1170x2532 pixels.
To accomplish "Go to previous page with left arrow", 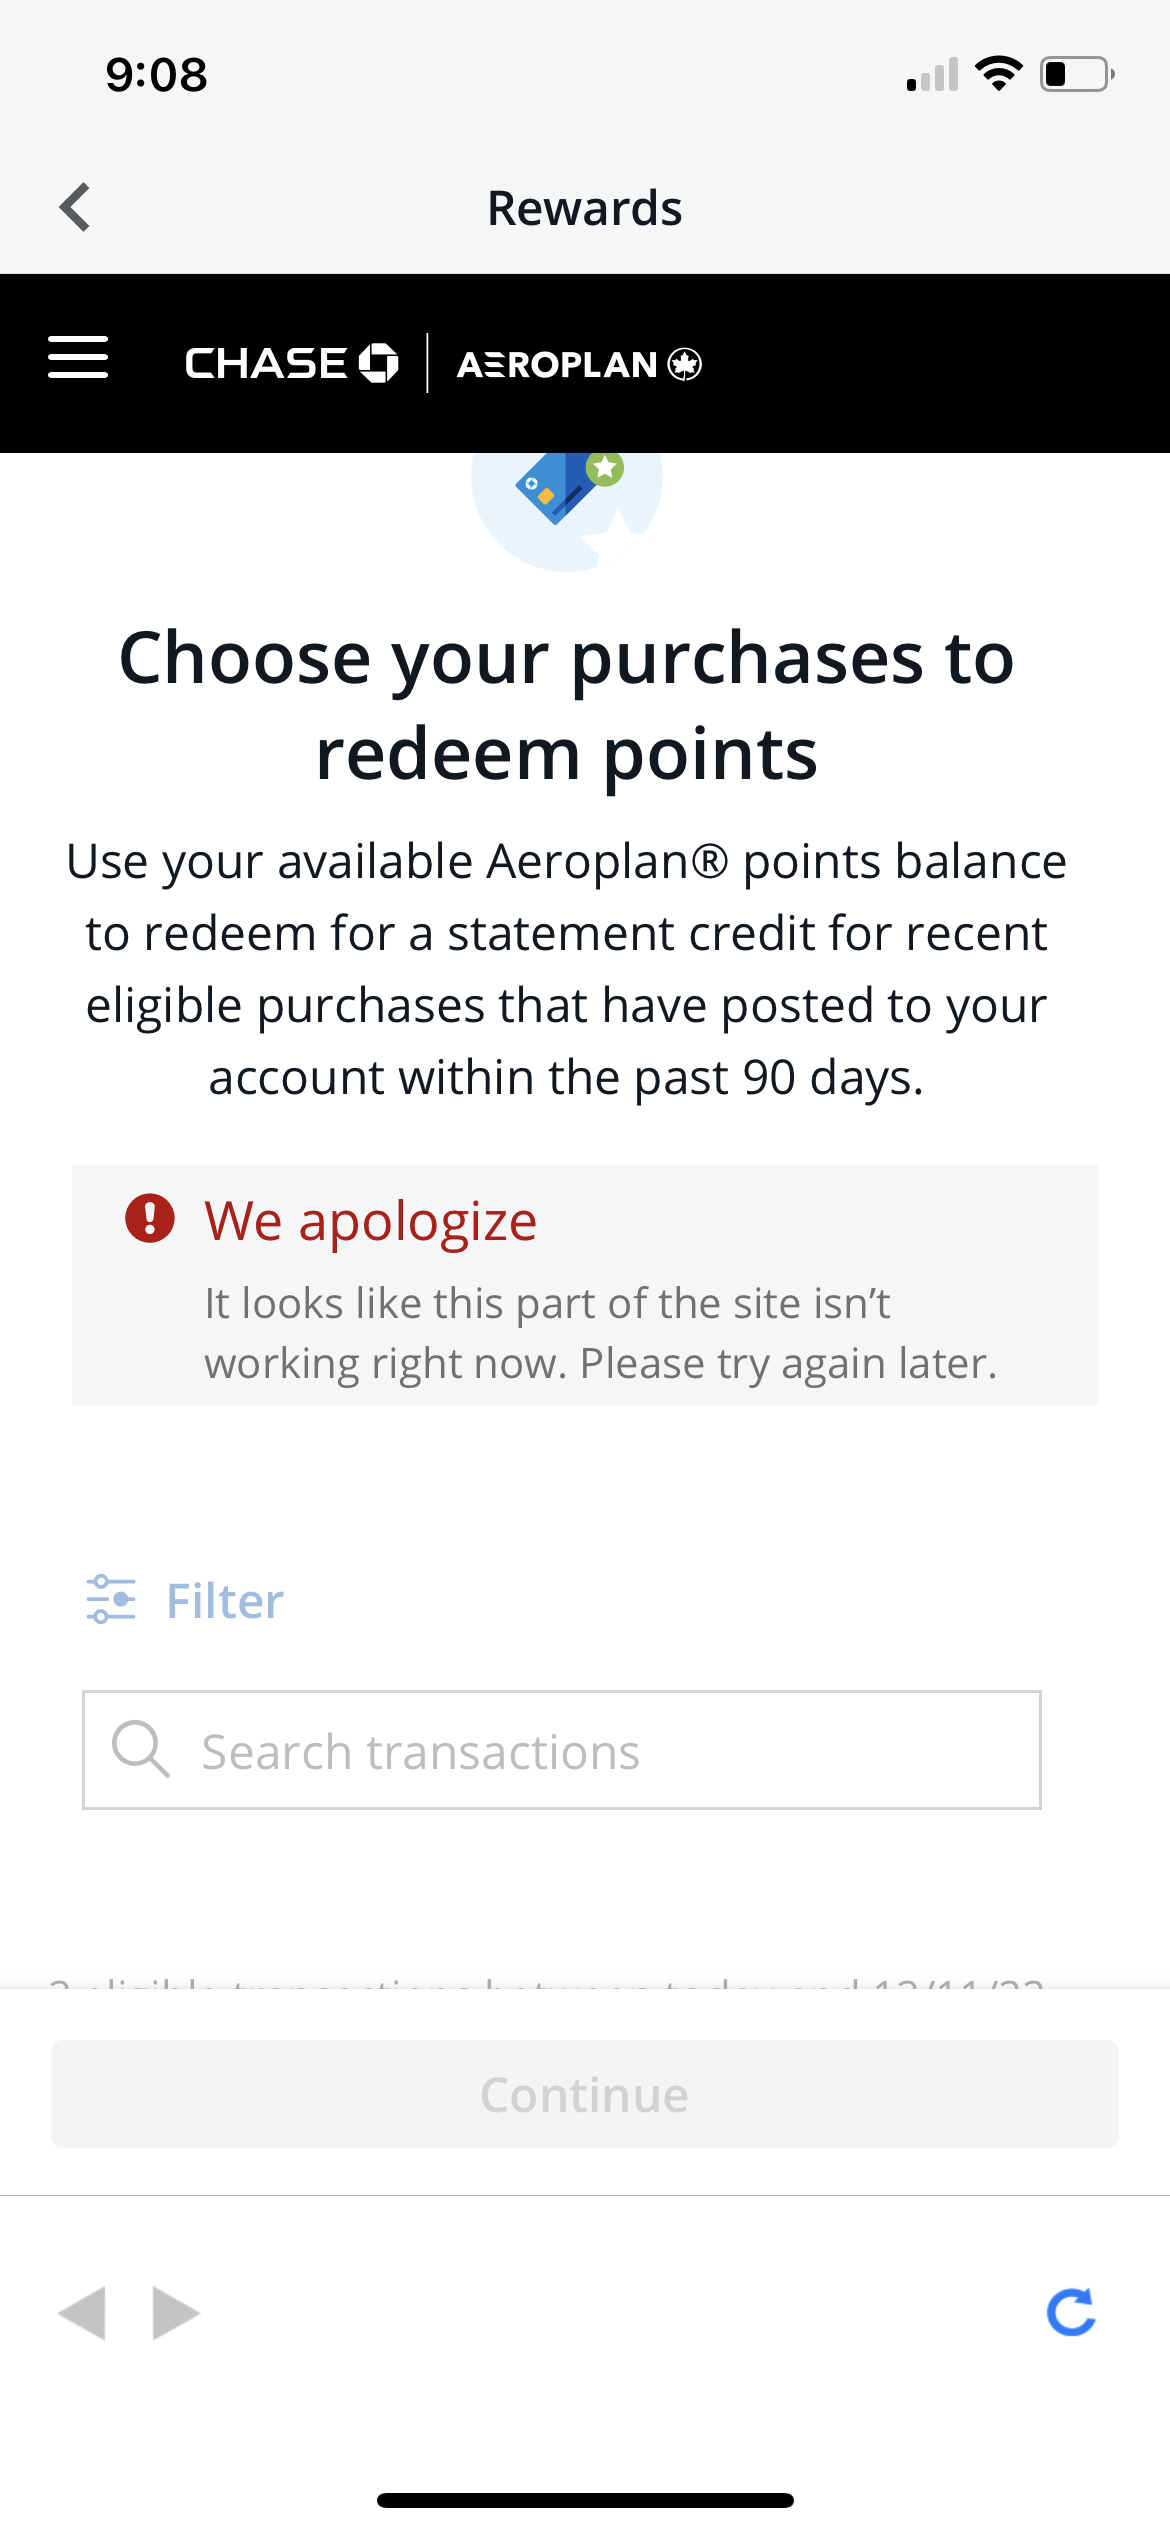I will point(82,2312).
